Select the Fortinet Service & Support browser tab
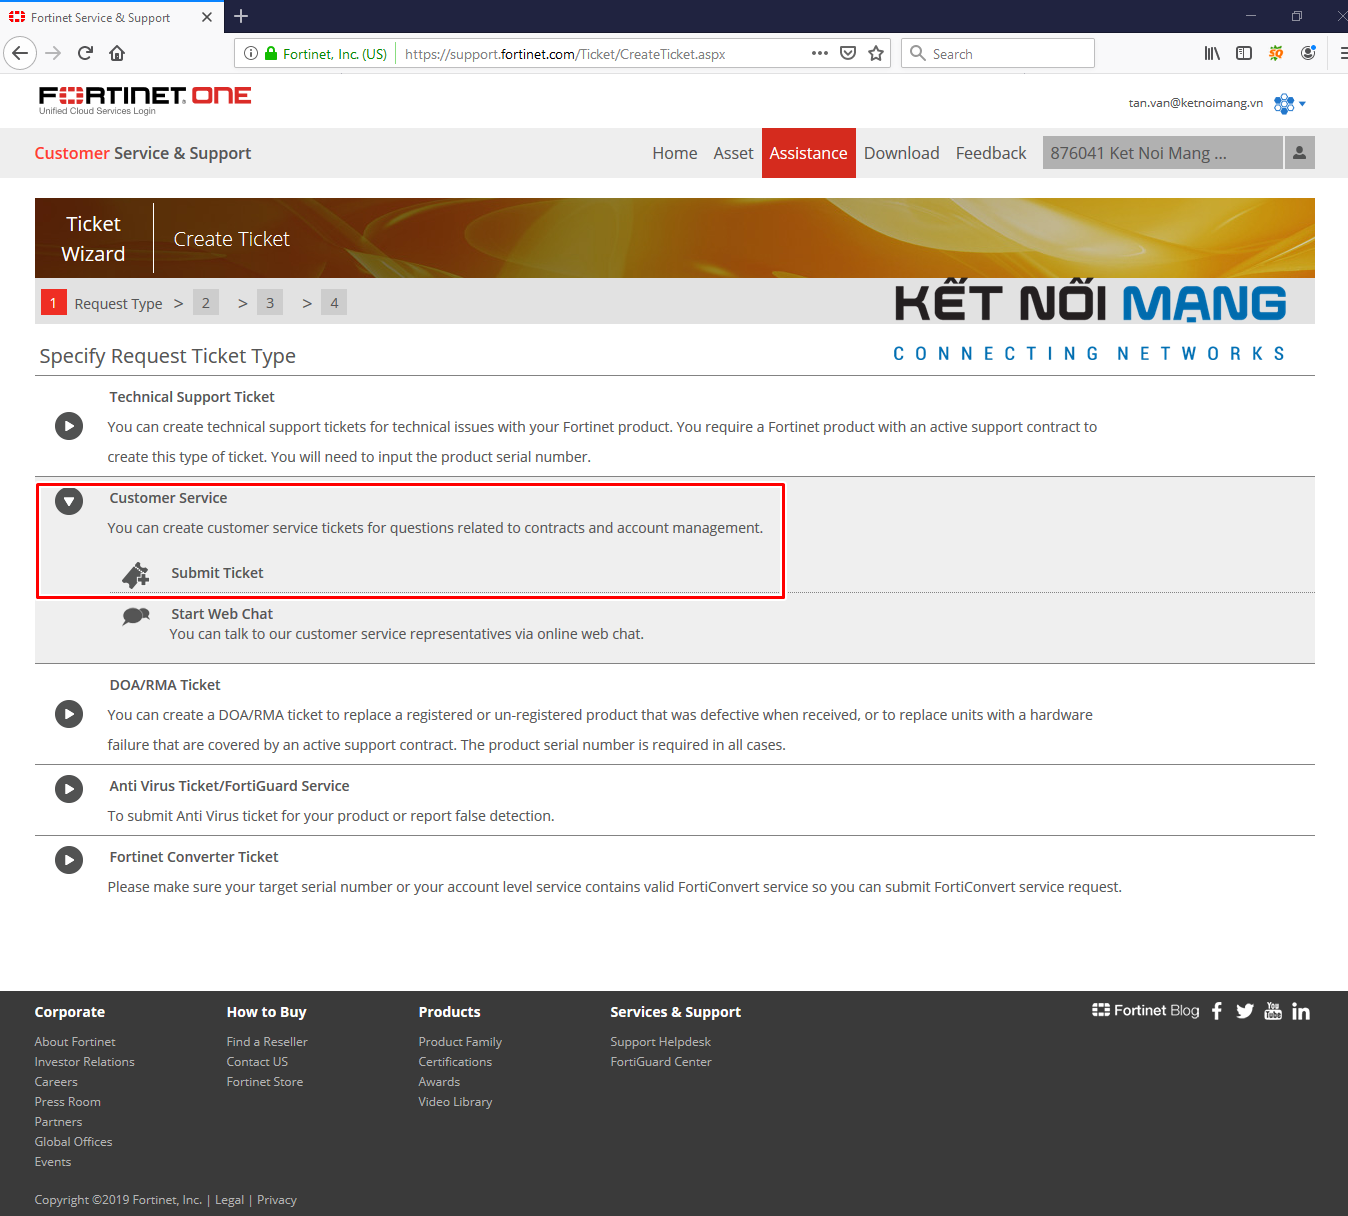Screen dimensions: 1348x1216 [110, 17]
